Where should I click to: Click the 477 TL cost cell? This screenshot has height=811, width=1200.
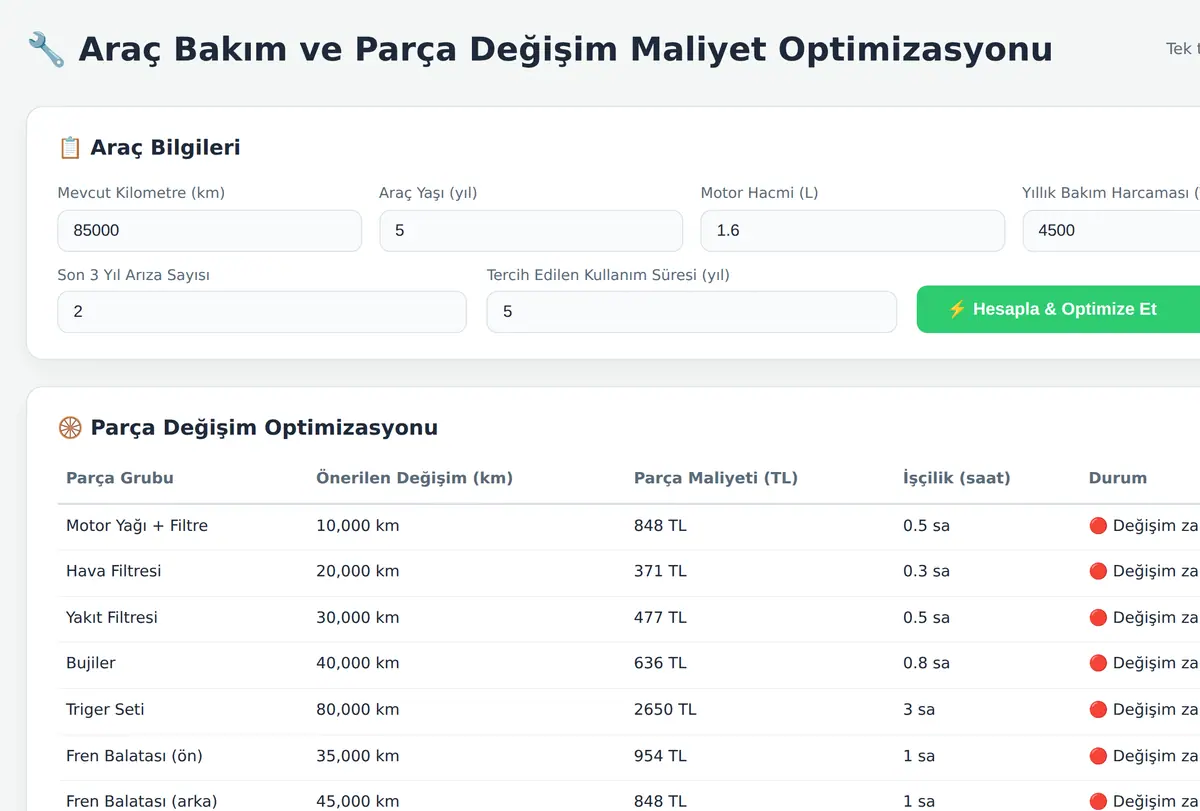click(x=660, y=618)
